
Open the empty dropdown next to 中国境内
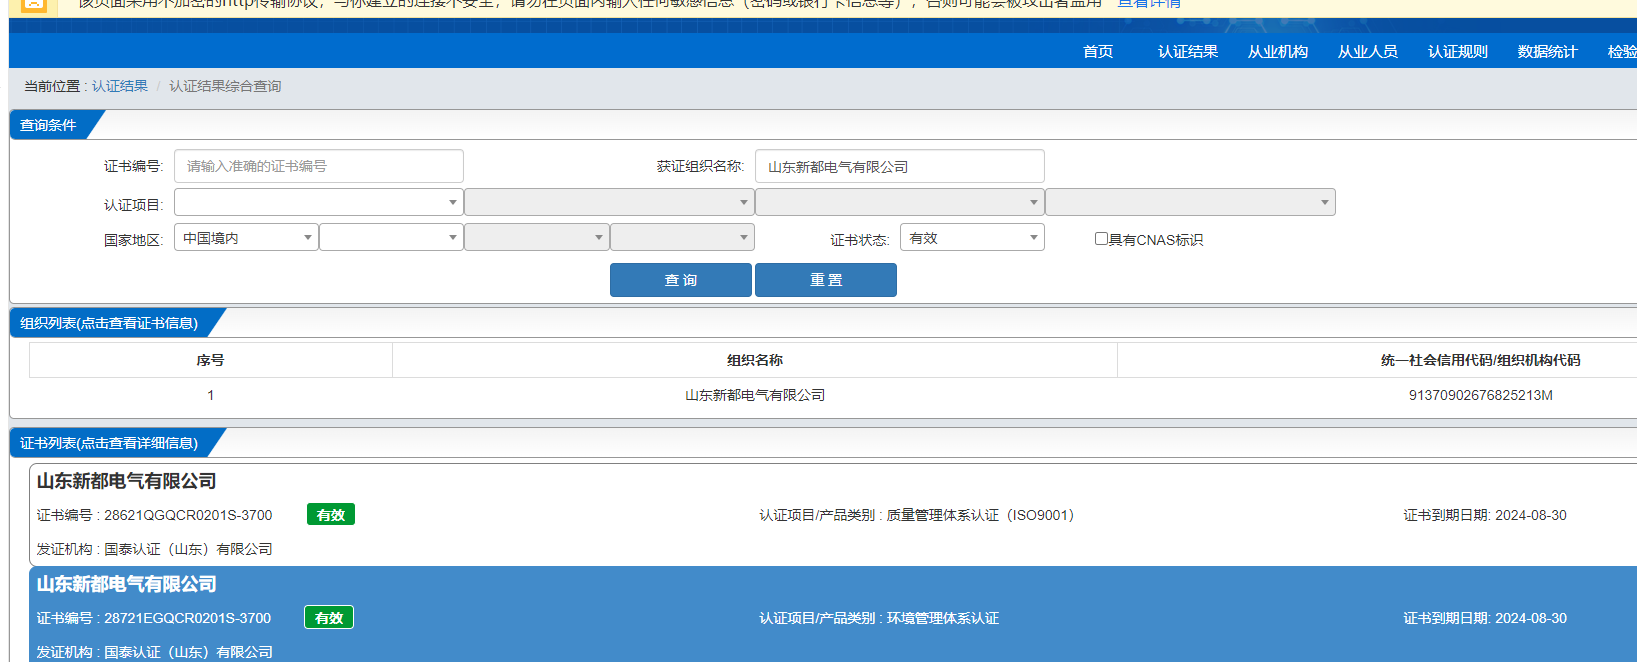click(x=391, y=237)
